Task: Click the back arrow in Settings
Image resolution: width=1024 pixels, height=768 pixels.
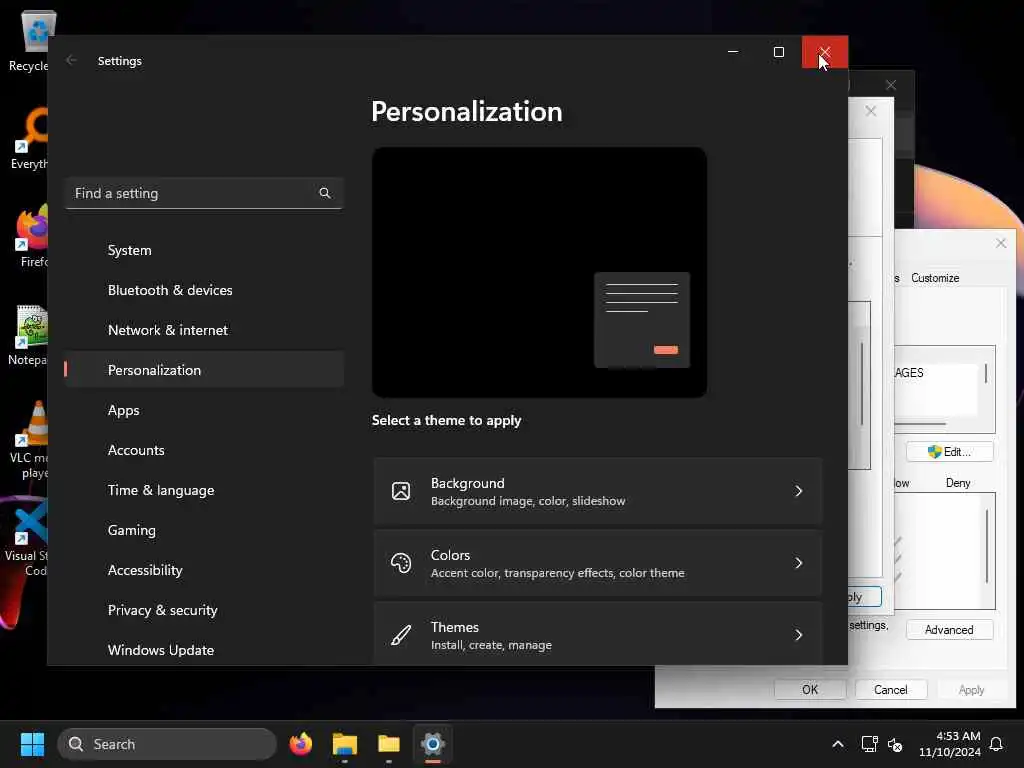Action: pyautogui.click(x=71, y=60)
